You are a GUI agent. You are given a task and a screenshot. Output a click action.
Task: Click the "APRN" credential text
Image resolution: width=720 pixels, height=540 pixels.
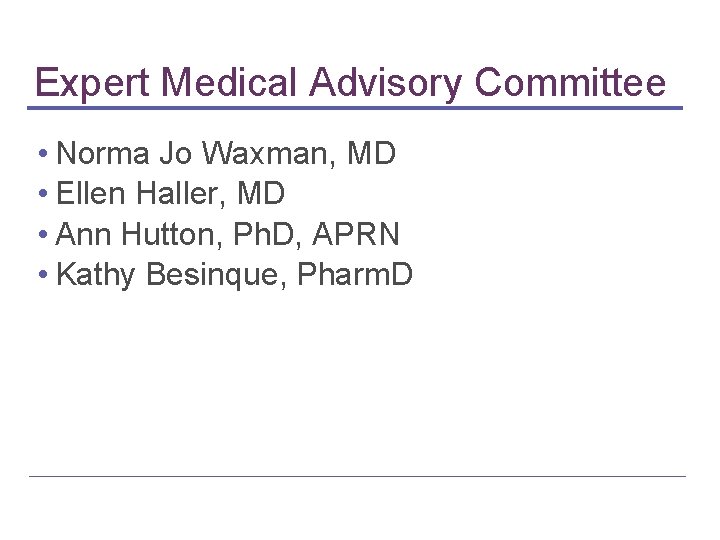[x=356, y=234]
